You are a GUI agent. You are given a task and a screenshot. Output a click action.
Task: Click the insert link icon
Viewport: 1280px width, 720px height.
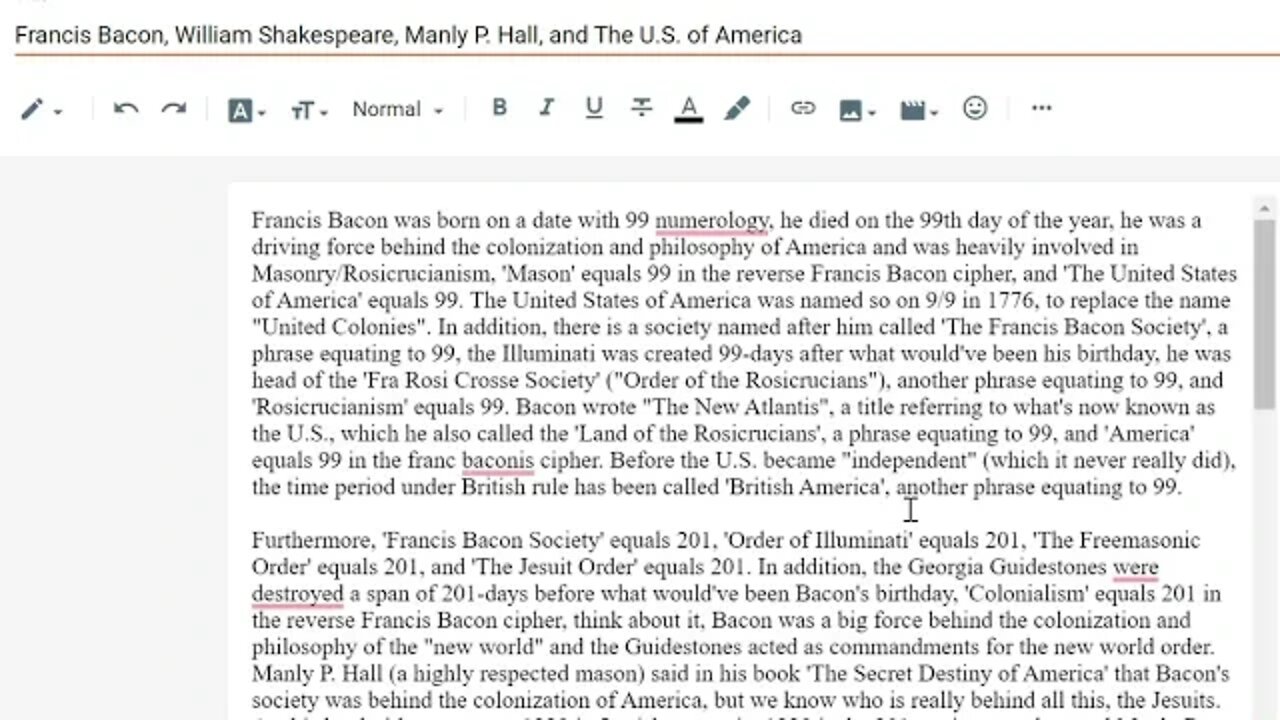[x=803, y=108]
